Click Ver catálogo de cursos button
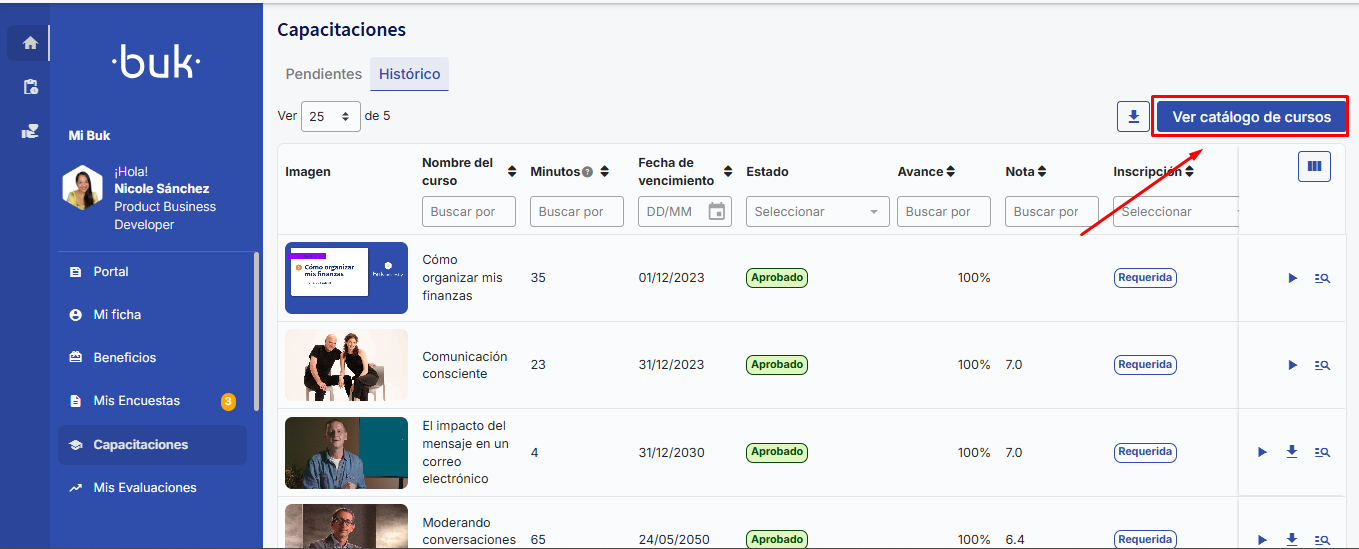This screenshot has width=1359, height=549. click(x=1251, y=117)
